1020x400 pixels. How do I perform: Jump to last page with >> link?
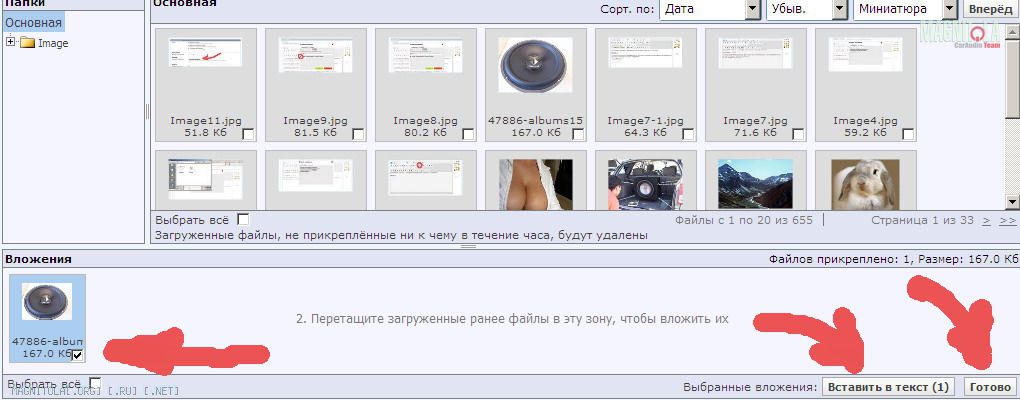click(x=1007, y=220)
